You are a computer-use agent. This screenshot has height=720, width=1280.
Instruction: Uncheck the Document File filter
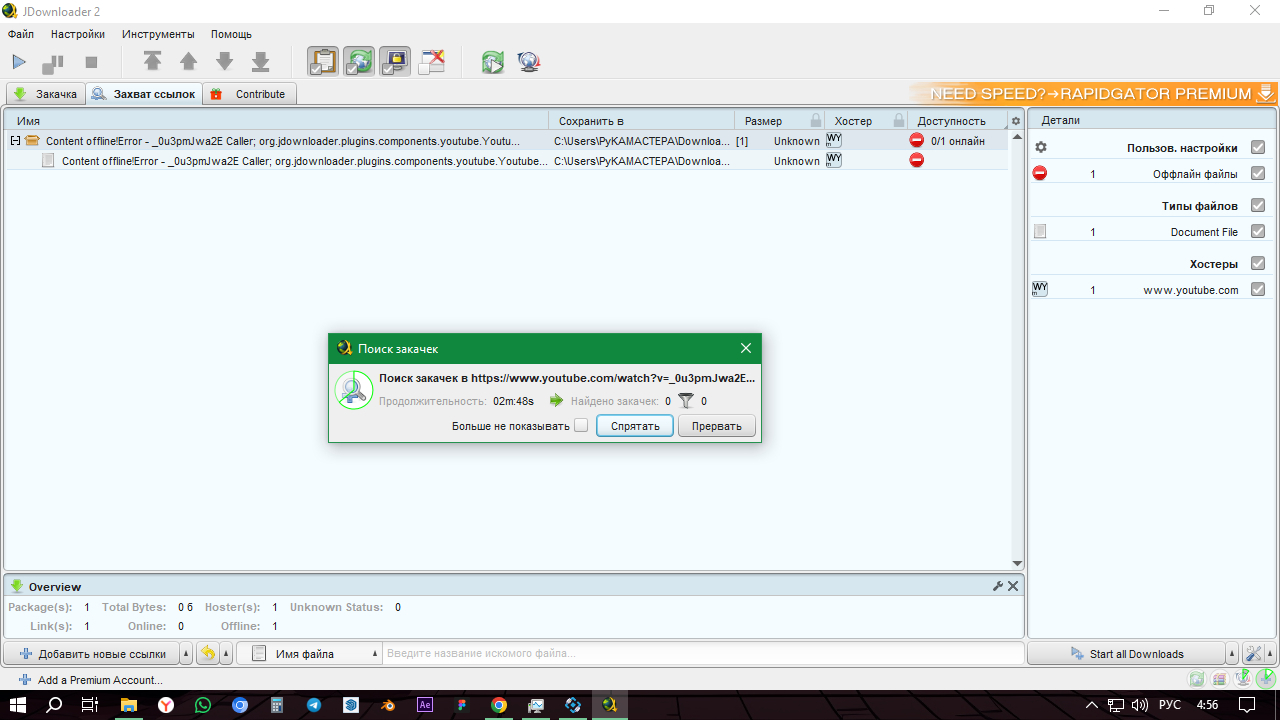(x=1258, y=232)
